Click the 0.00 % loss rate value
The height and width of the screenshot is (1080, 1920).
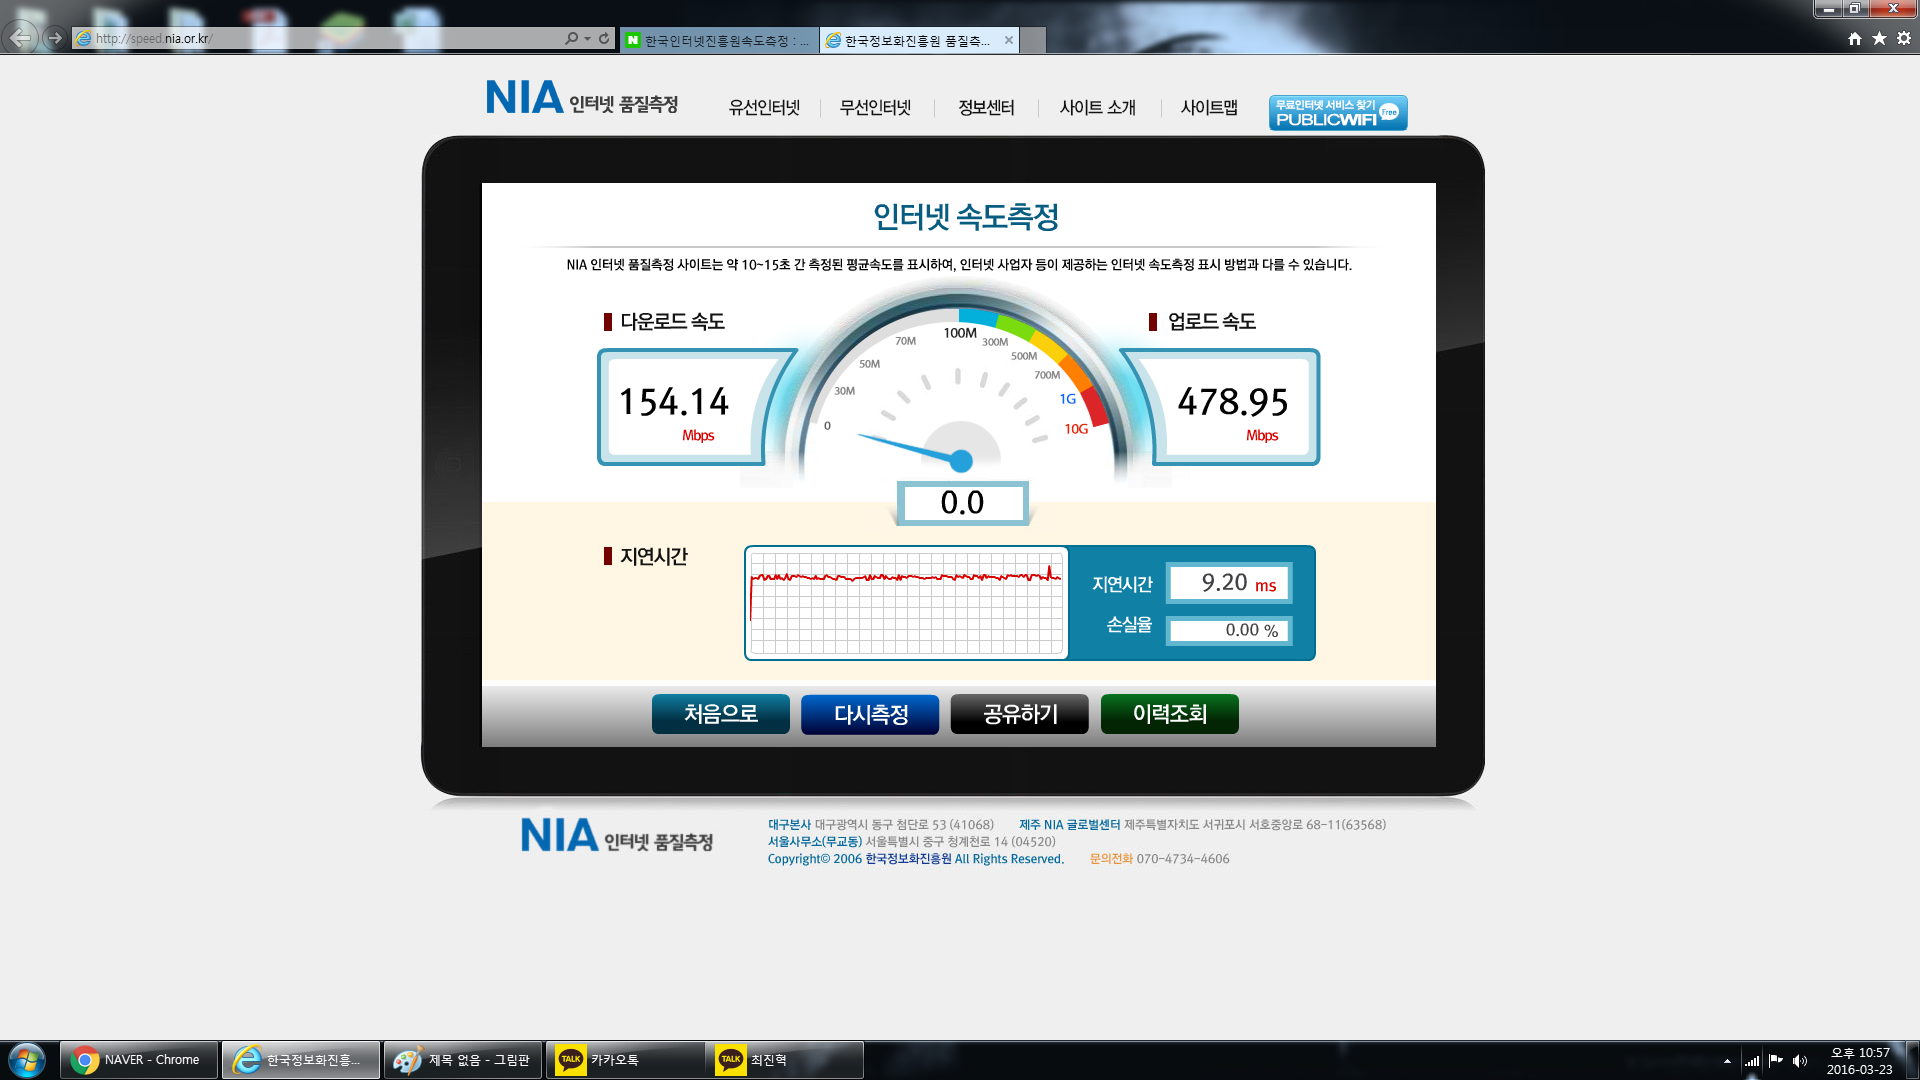1229,630
